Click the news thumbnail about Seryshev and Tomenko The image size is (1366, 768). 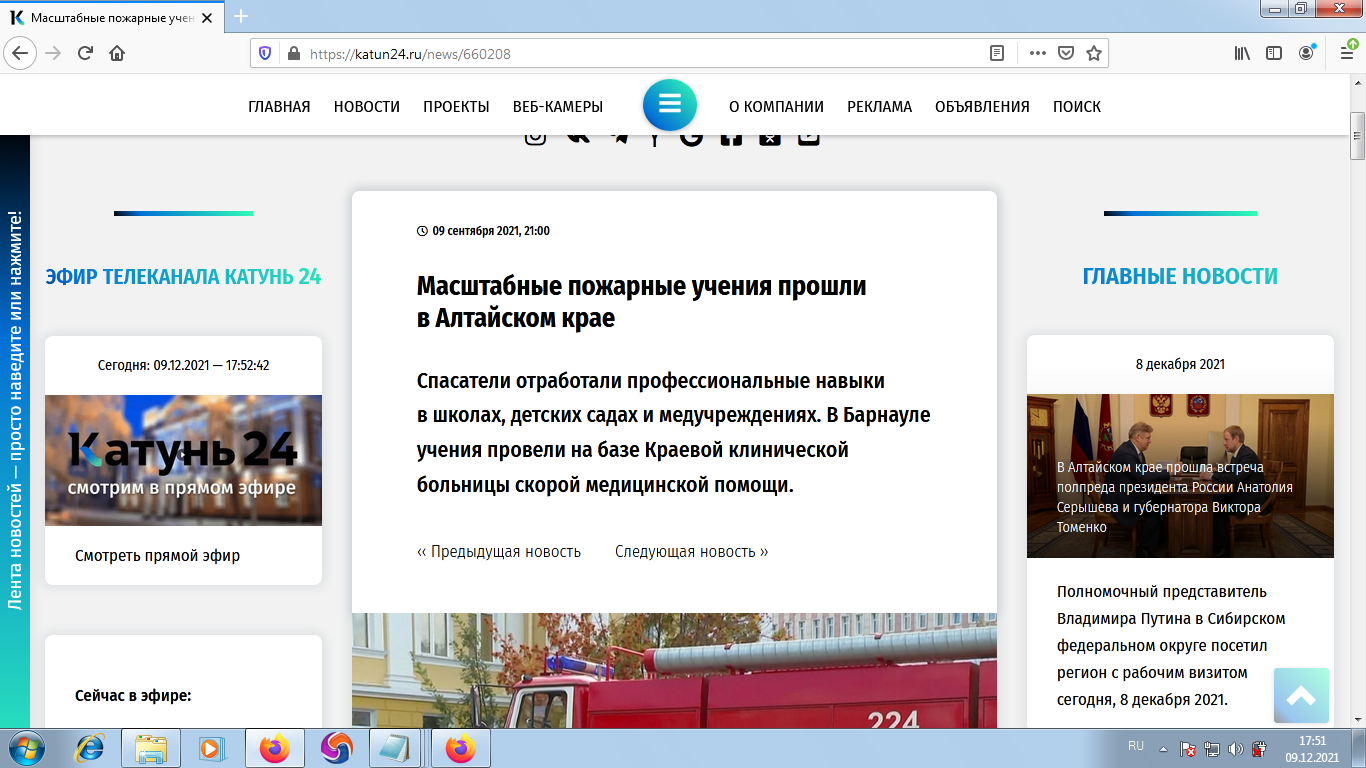pyautogui.click(x=1180, y=475)
